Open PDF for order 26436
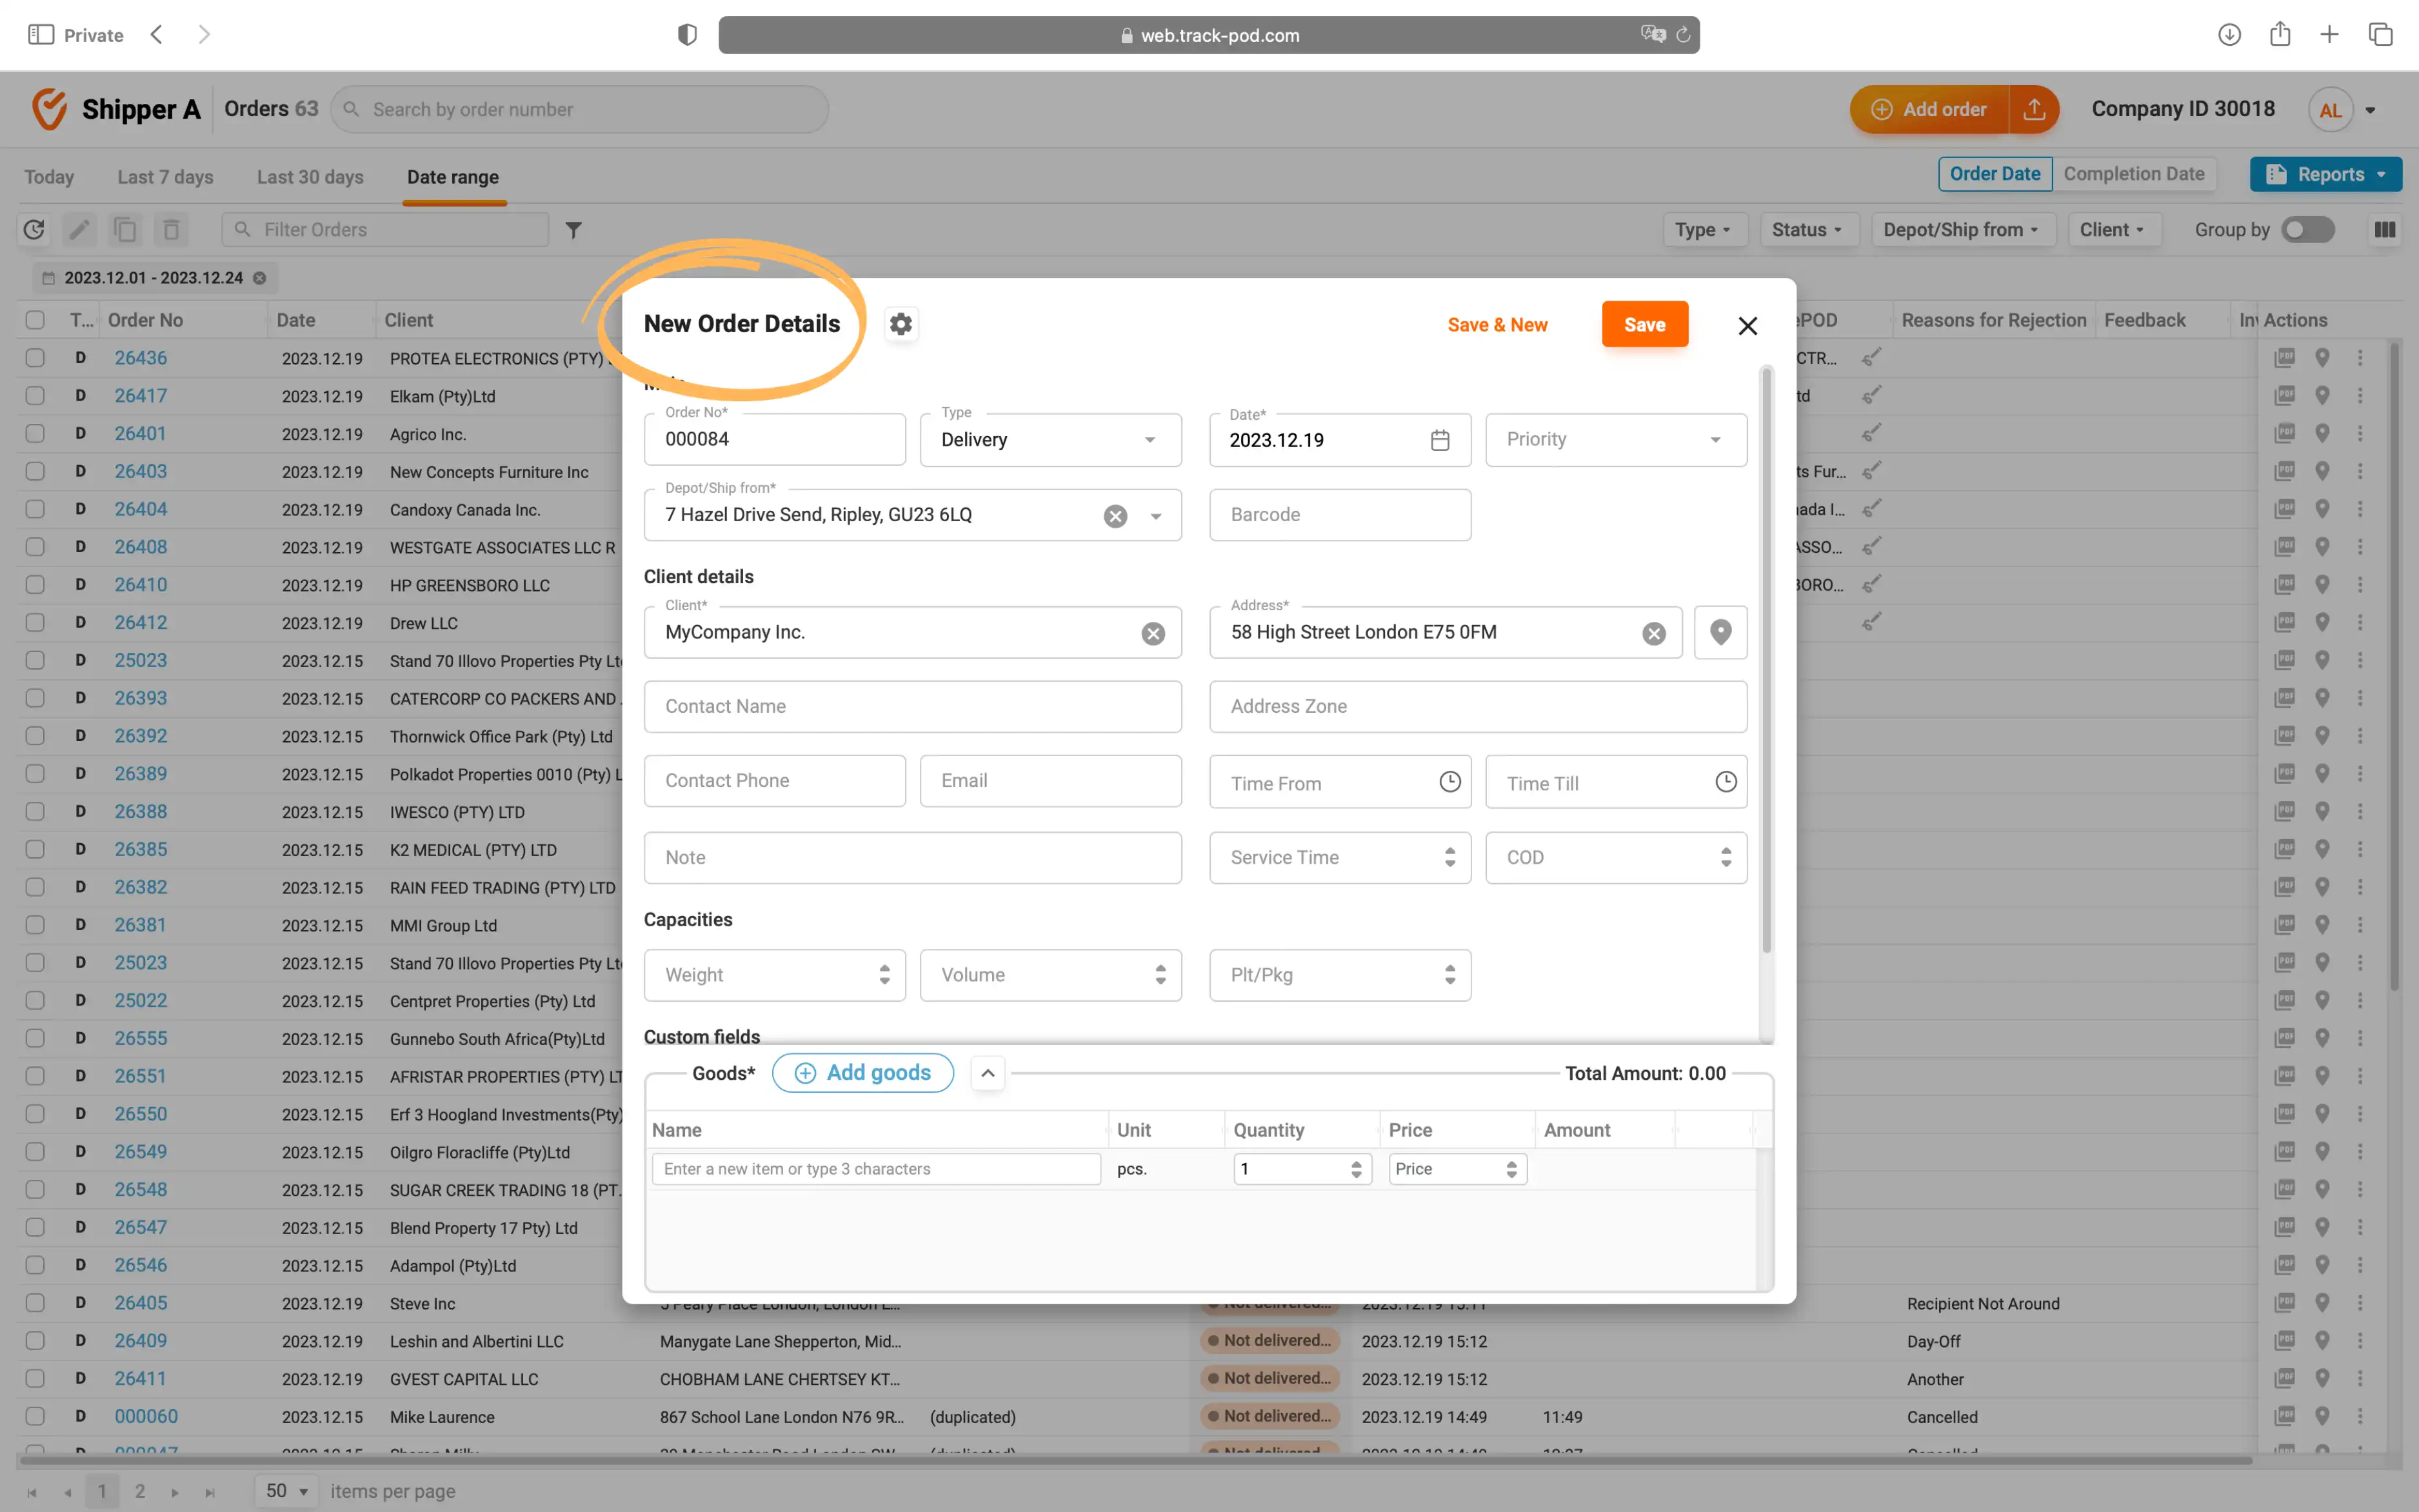Image resolution: width=2419 pixels, height=1512 pixels. 2285,358
